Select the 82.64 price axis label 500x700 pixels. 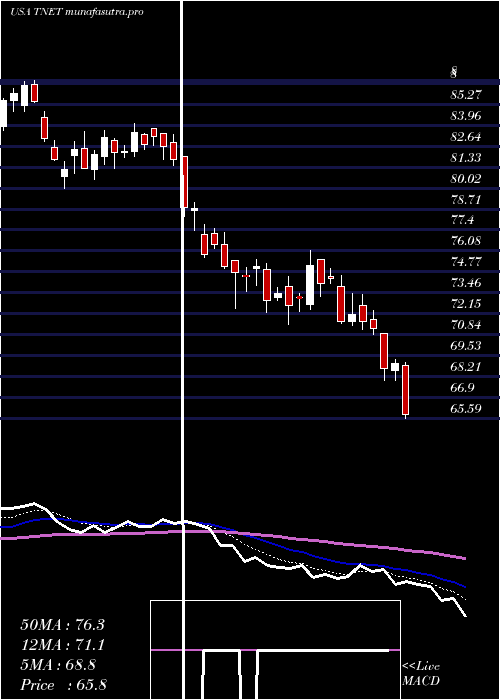pos(466,137)
